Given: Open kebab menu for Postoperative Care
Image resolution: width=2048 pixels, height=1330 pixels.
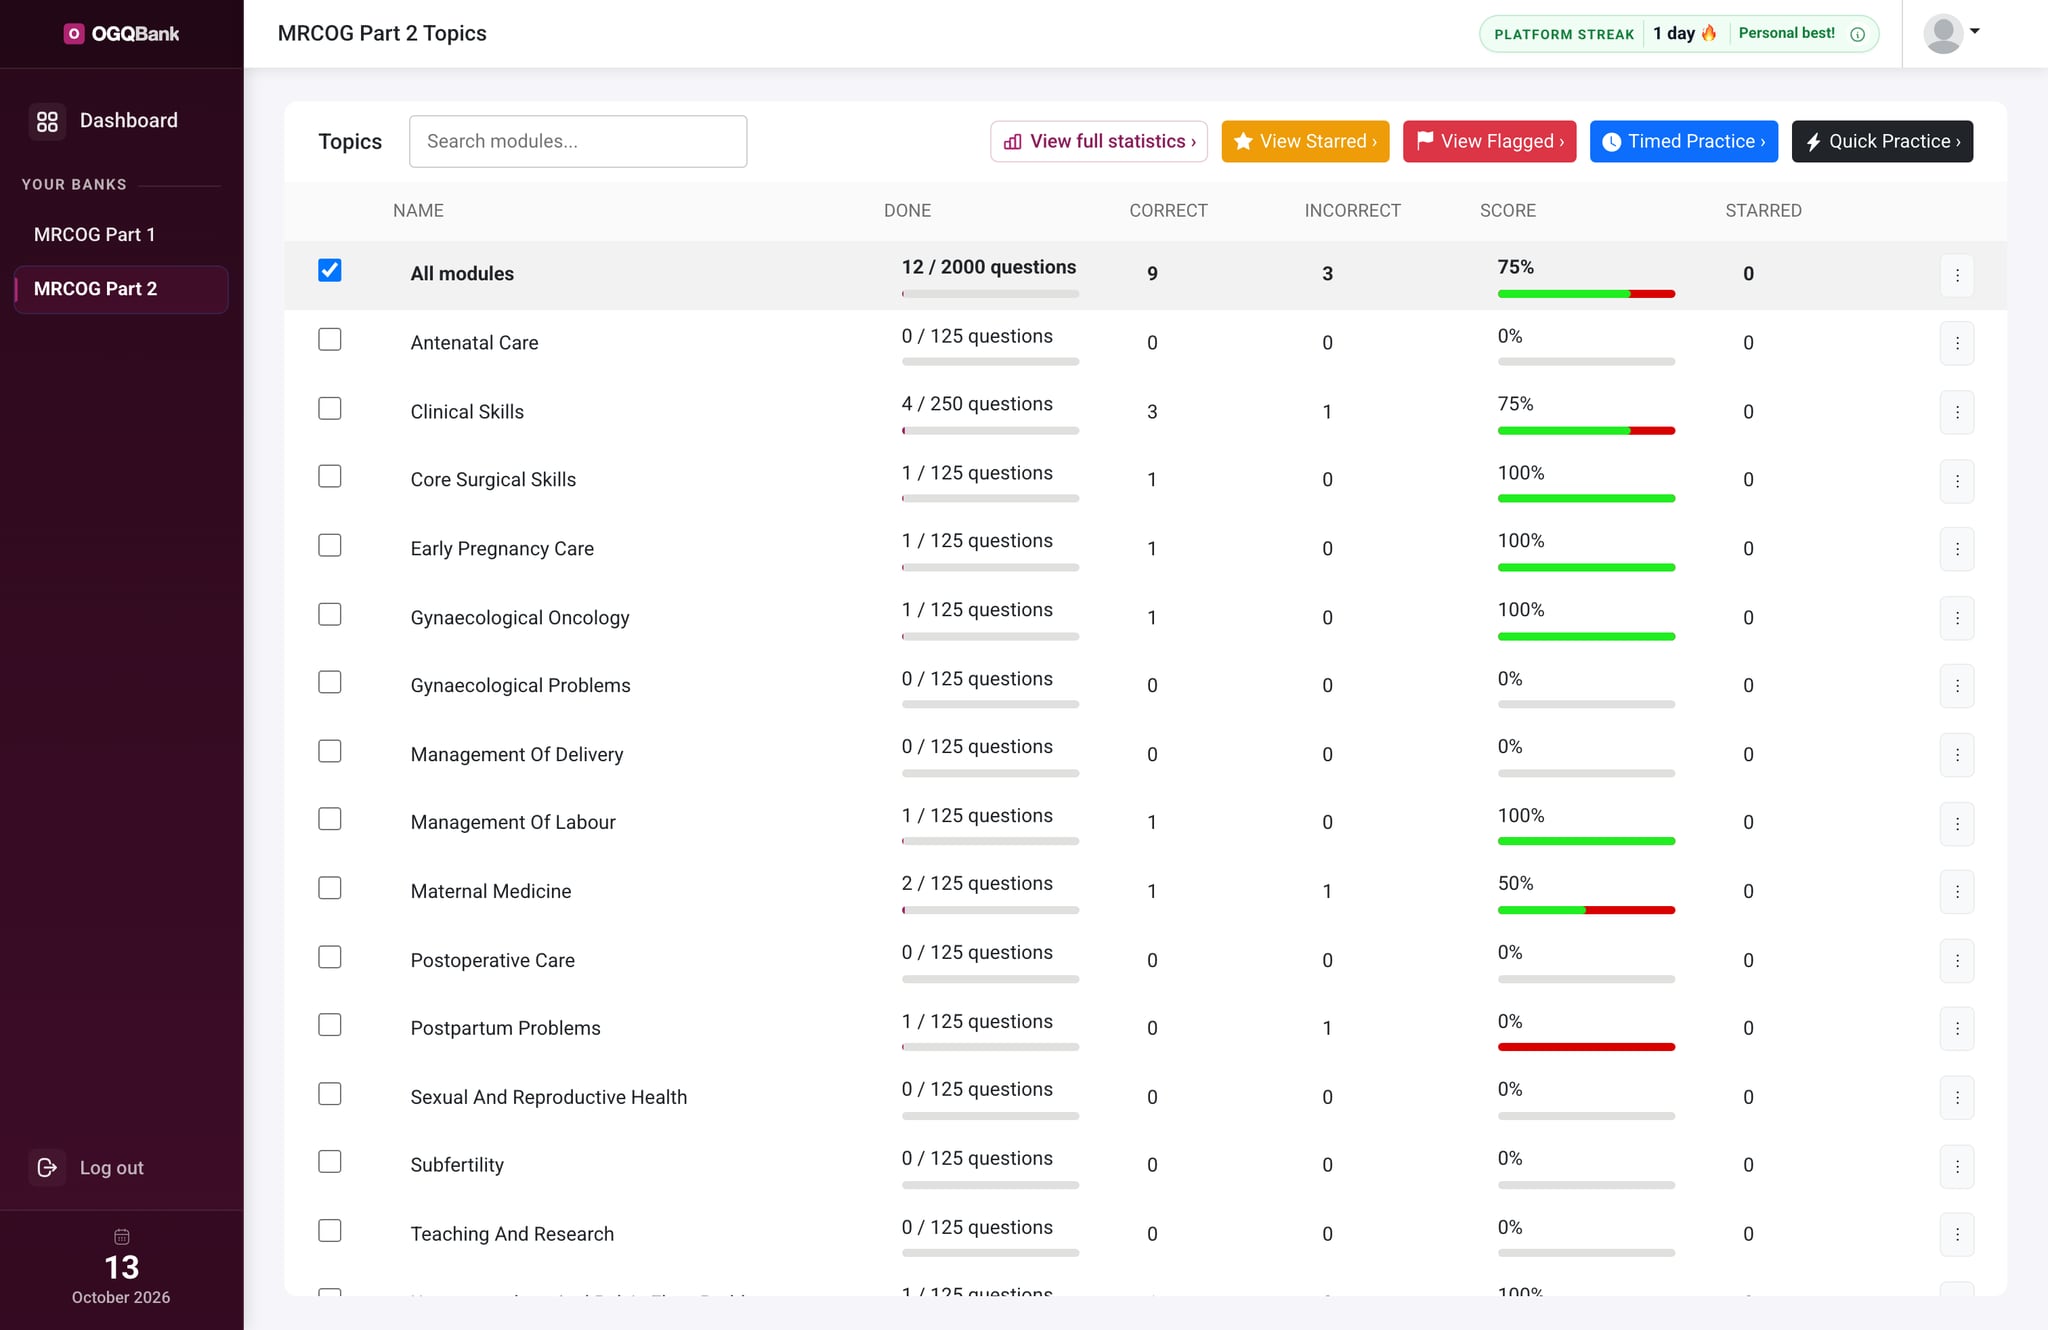Looking at the screenshot, I should pos(1957,961).
